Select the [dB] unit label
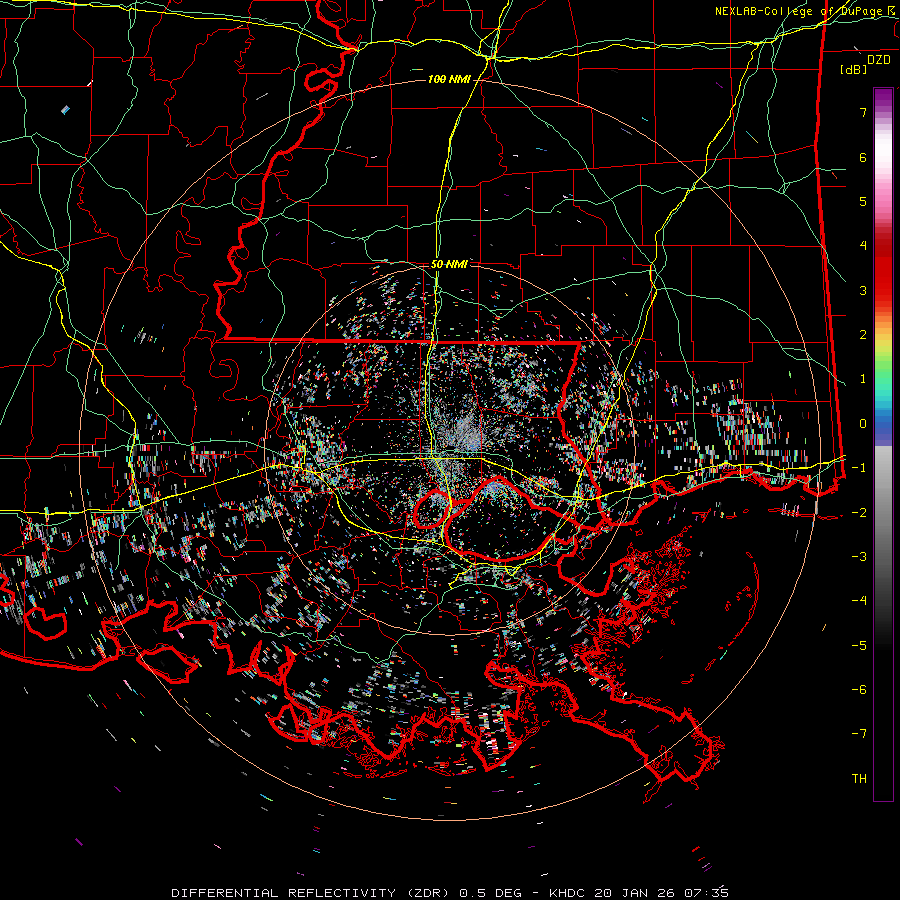 854,69
